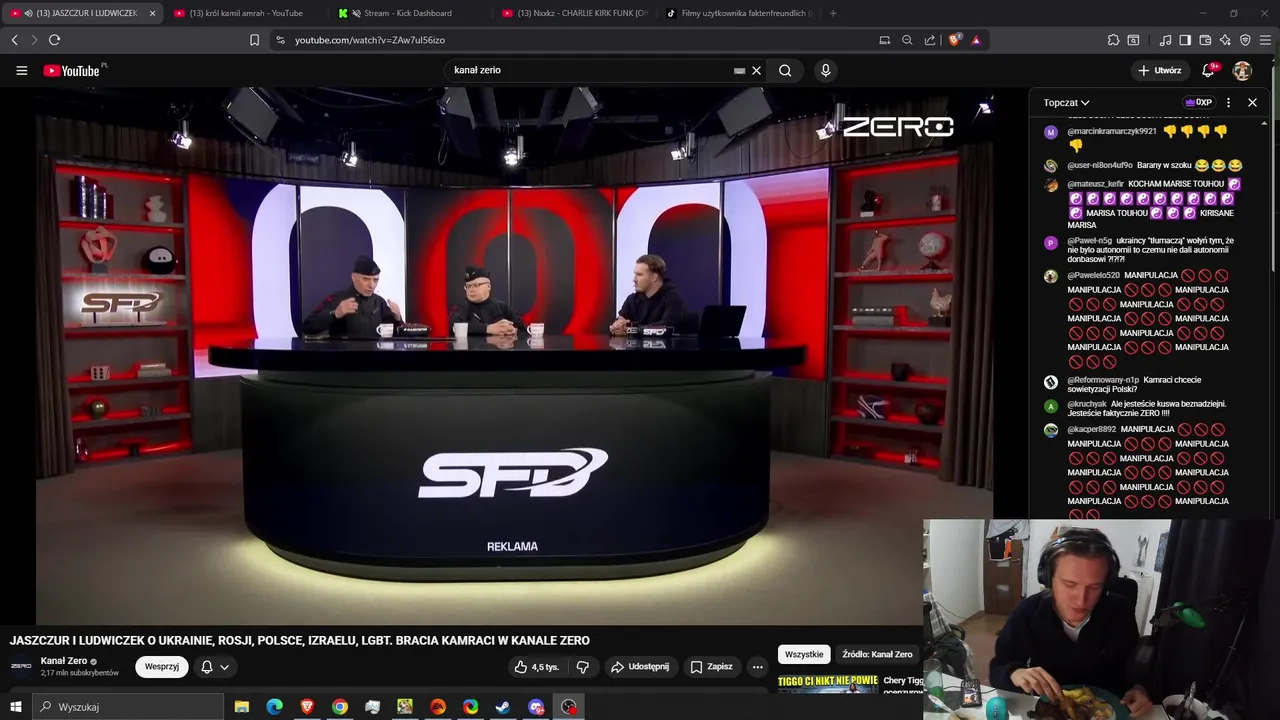Switch to the Stream - Kick Dashboard tab
This screenshot has height=720, width=1280.
click(408, 13)
